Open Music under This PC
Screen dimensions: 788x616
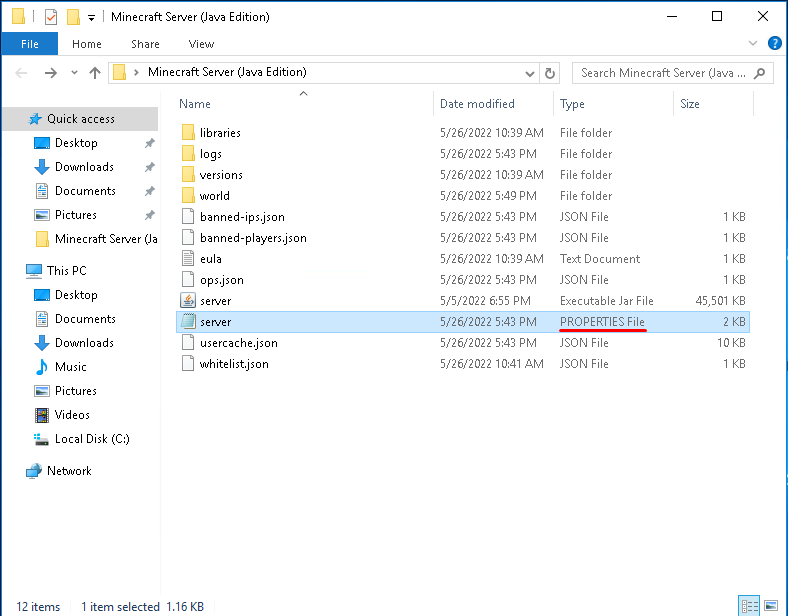click(70, 367)
